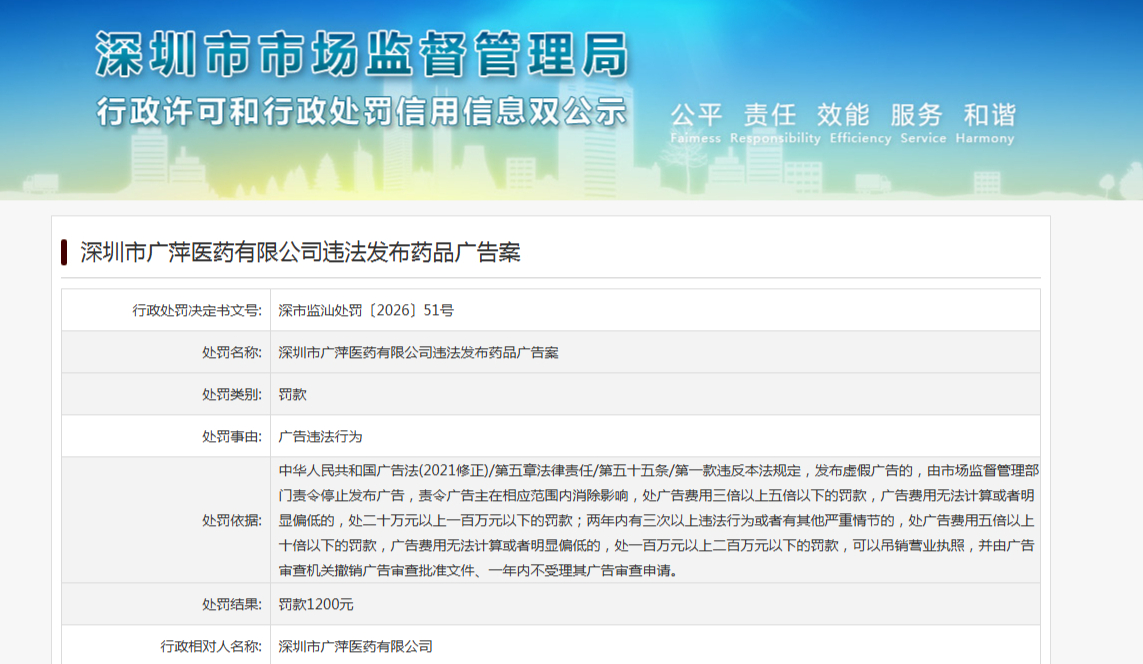Viewport: 1143px width, 664px height.
Task: Click the 处罚事由 label
Action: tap(232, 437)
